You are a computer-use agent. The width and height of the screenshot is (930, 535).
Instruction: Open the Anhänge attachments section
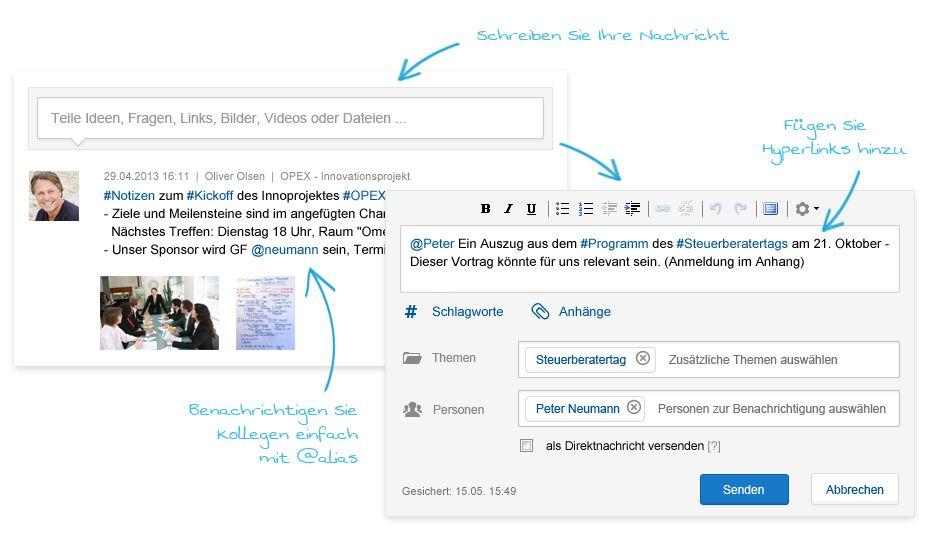584,312
